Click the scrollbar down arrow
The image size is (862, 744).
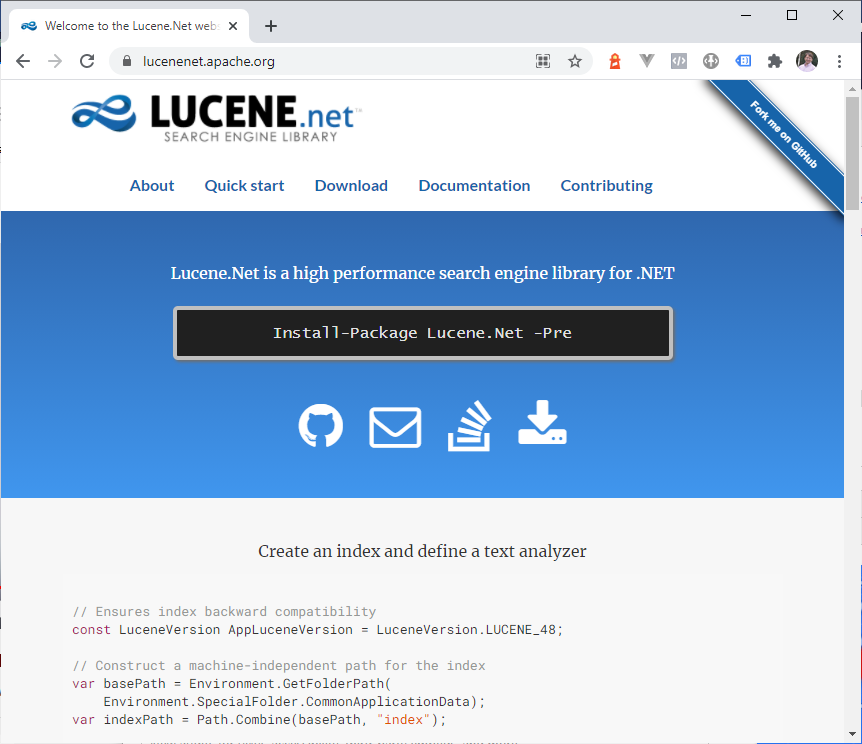[852, 734]
